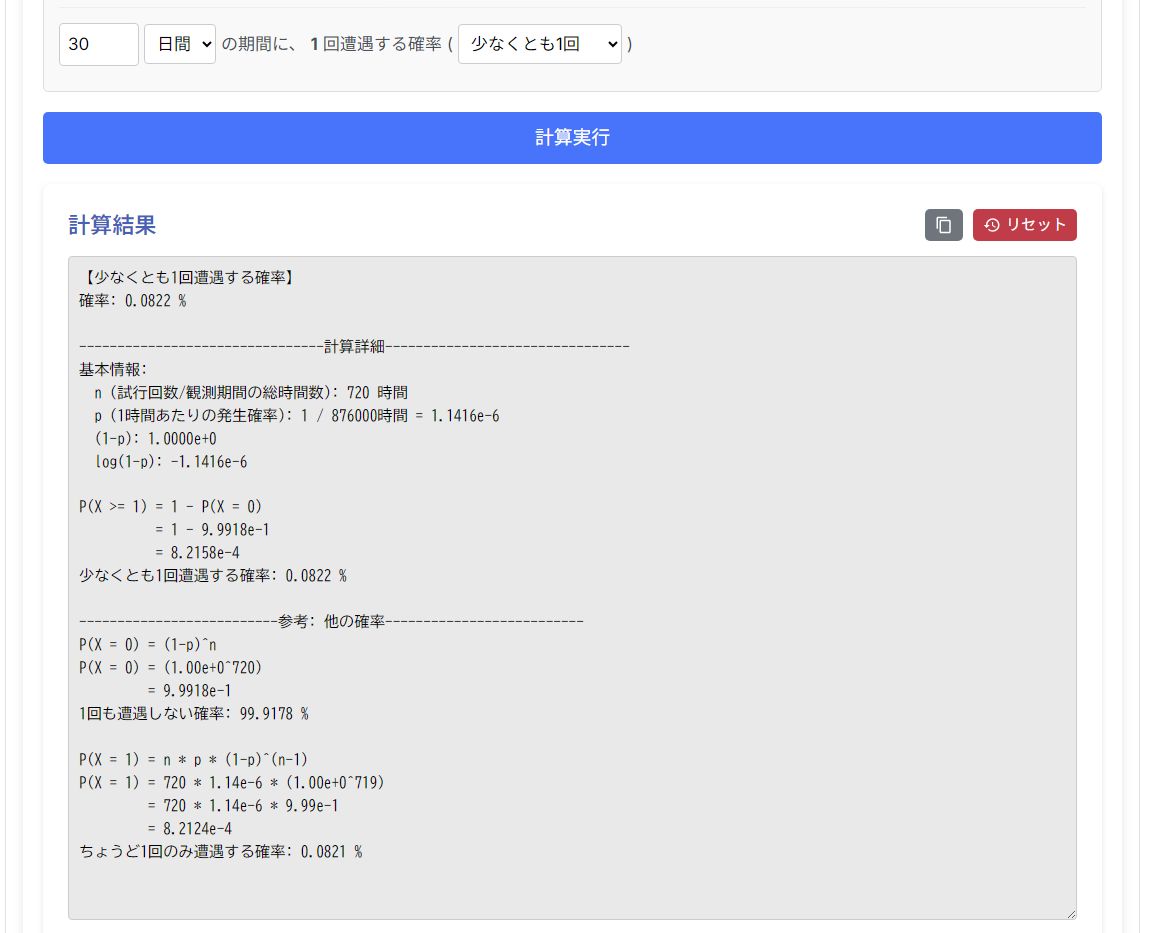Click the 基本情報: line in results

pos(113,369)
